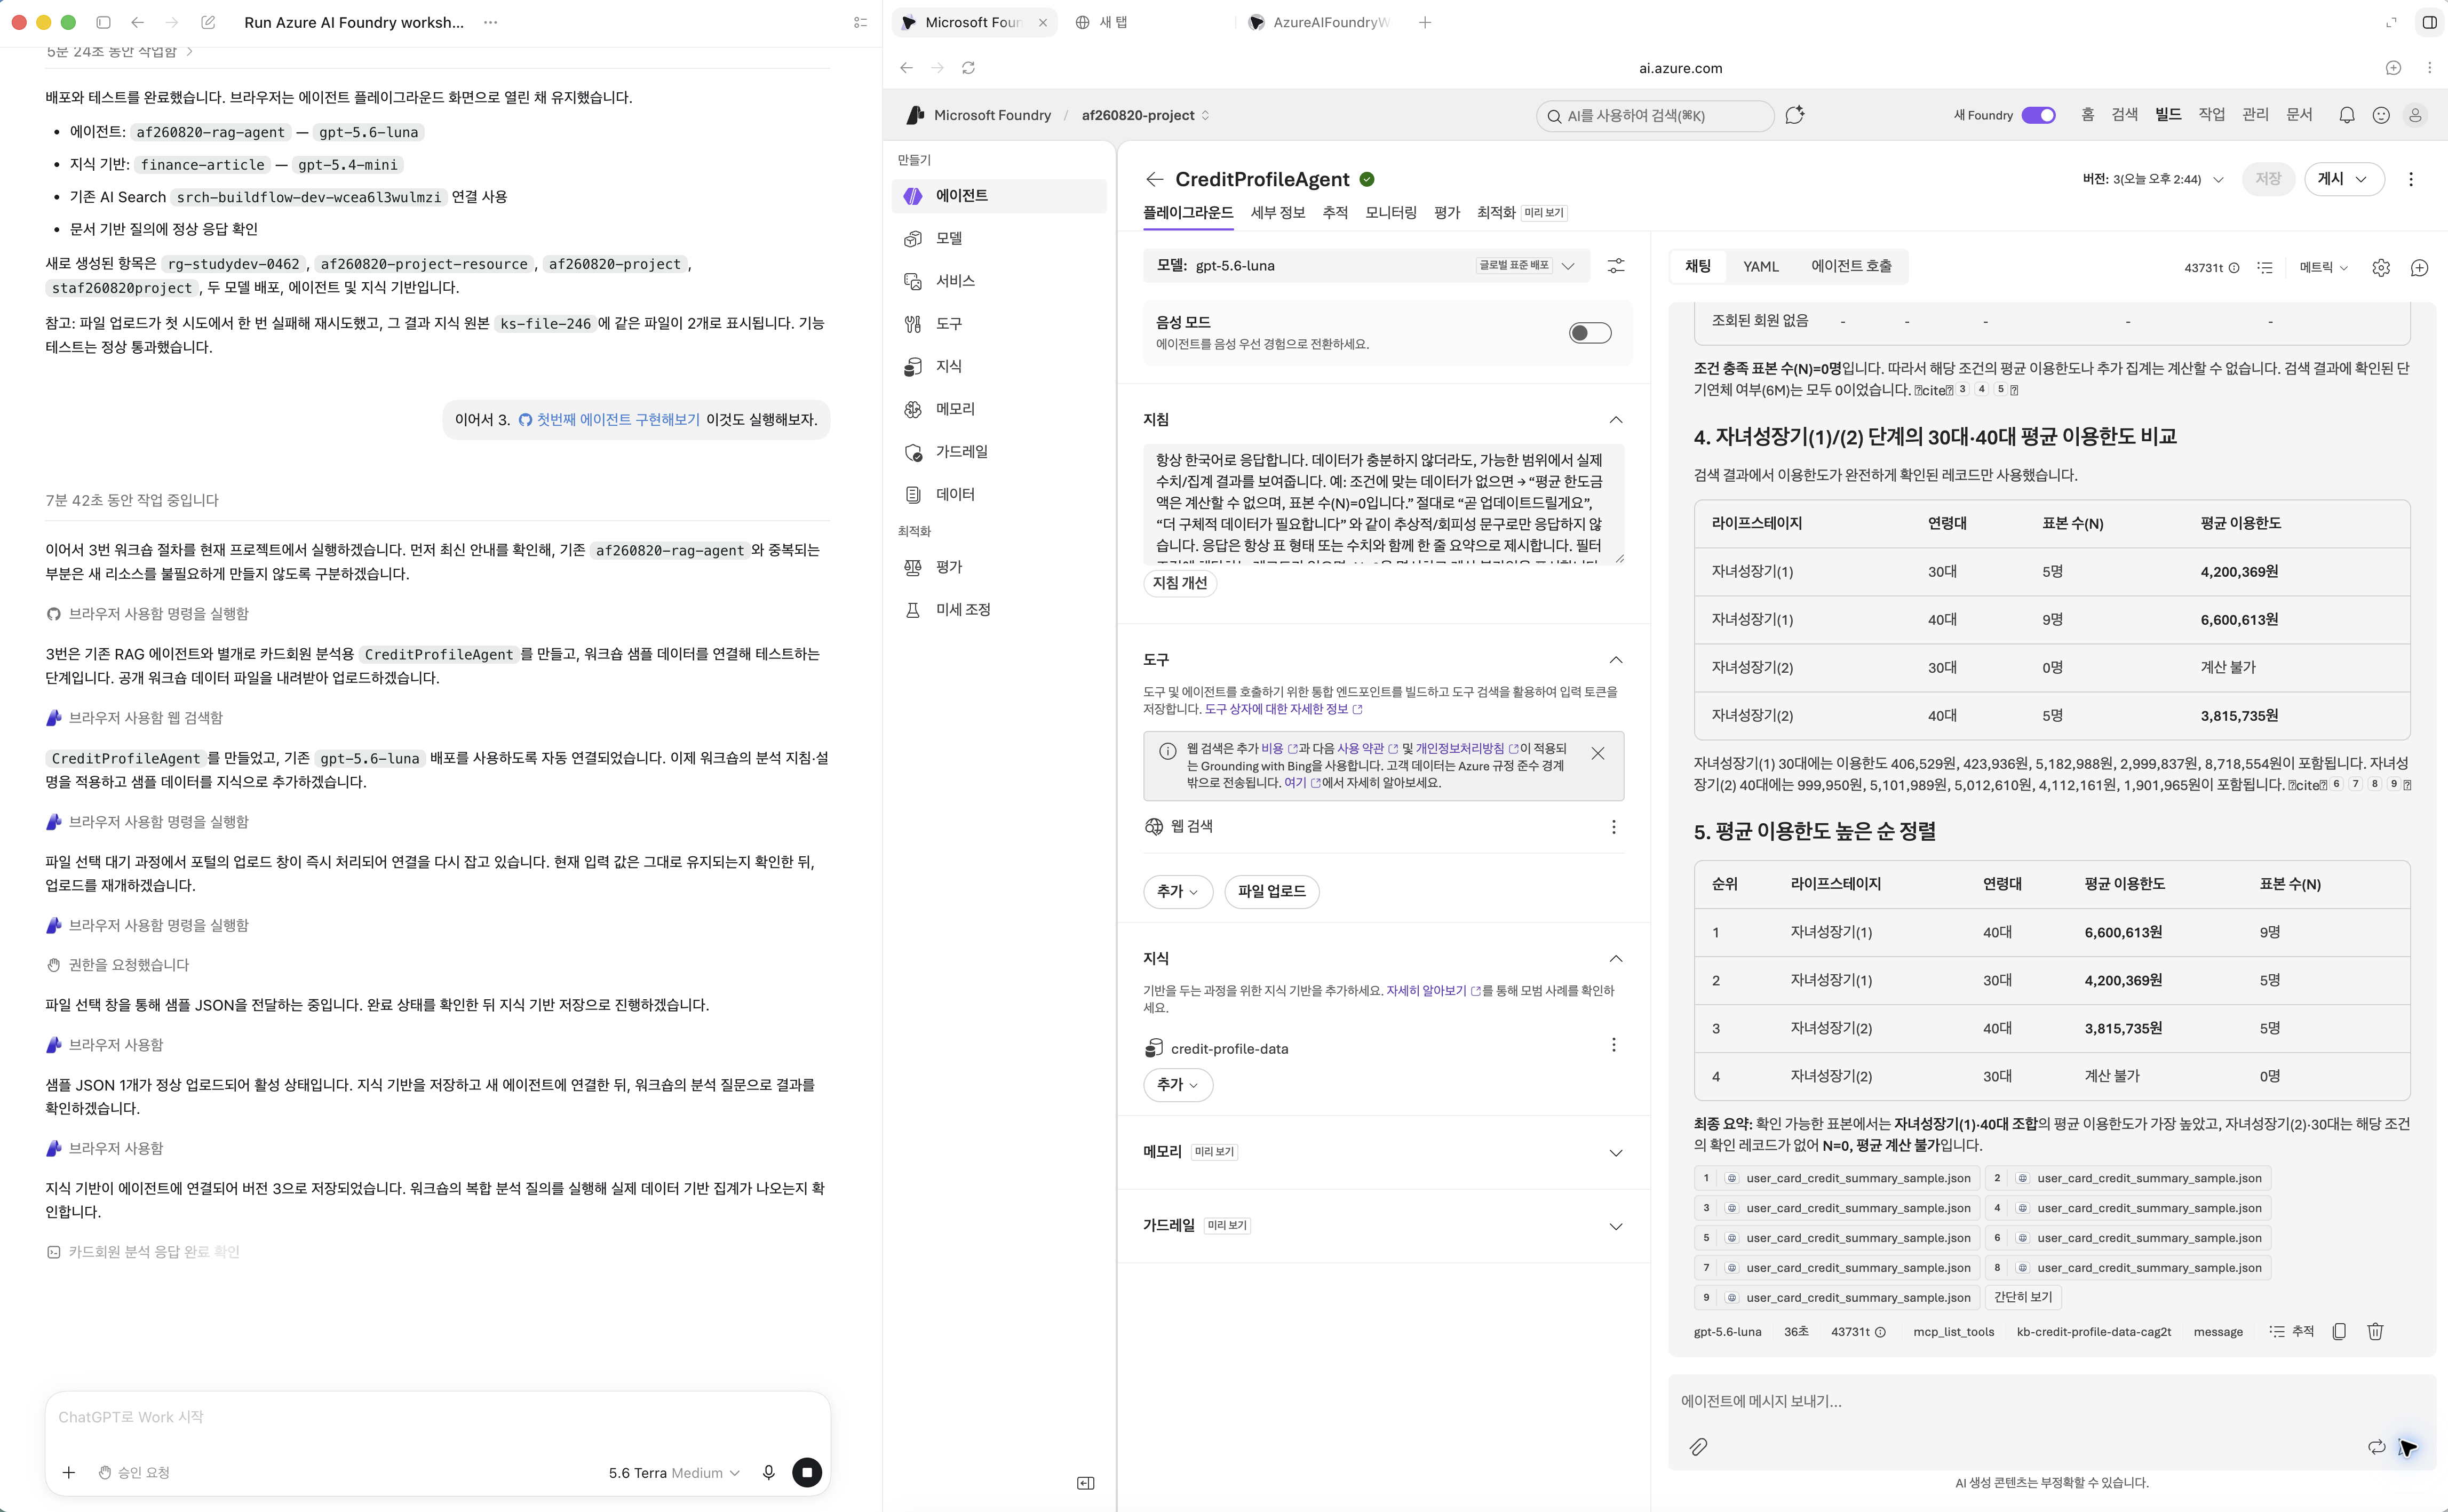The height and width of the screenshot is (1512, 2448).
Task: Click the ChatGPT로 Work 시작 input field
Action: [x=437, y=1418]
